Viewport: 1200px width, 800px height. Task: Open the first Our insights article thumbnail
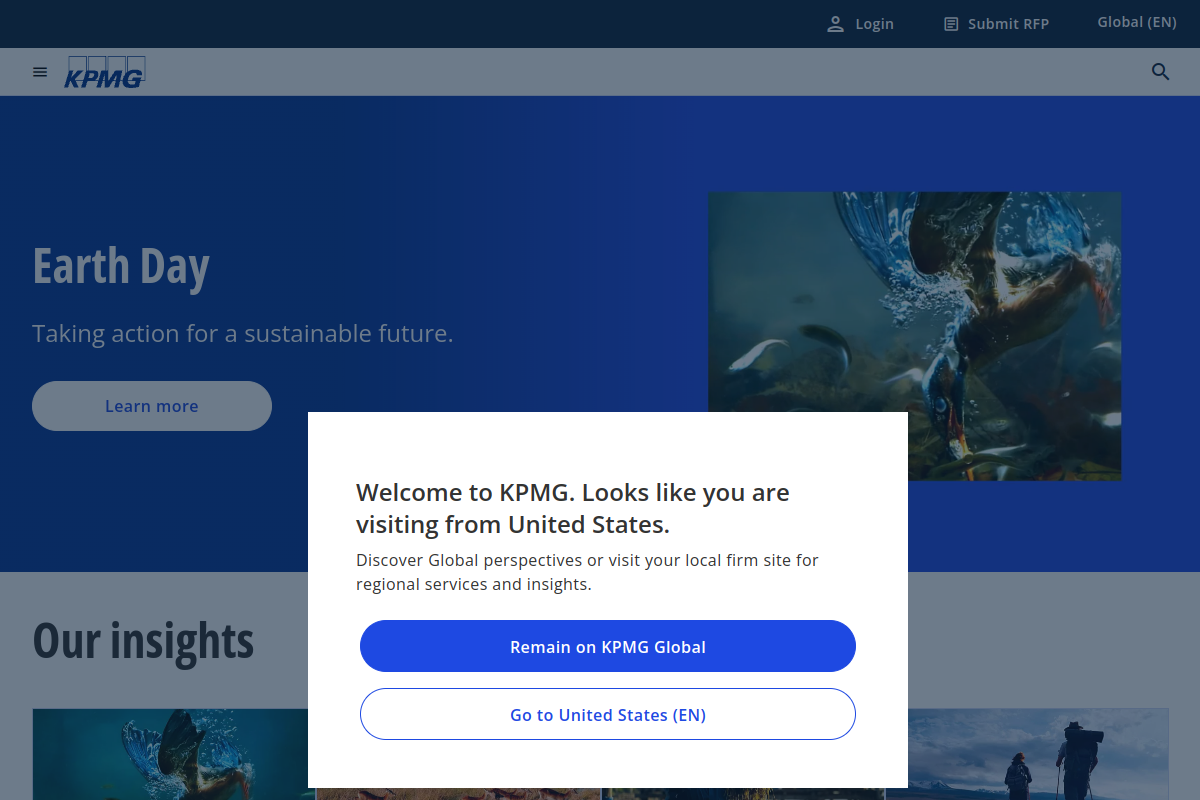coord(170,755)
